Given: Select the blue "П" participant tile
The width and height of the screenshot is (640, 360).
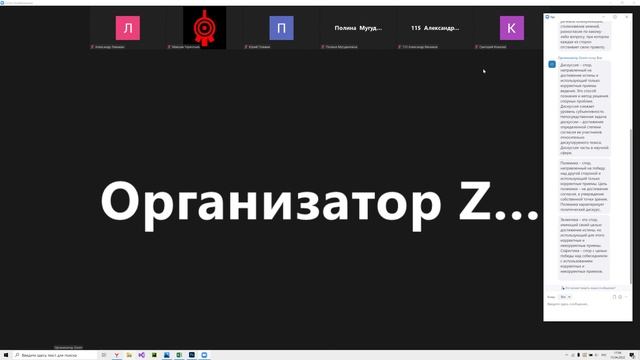Looking at the screenshot, I should (281, 28).
